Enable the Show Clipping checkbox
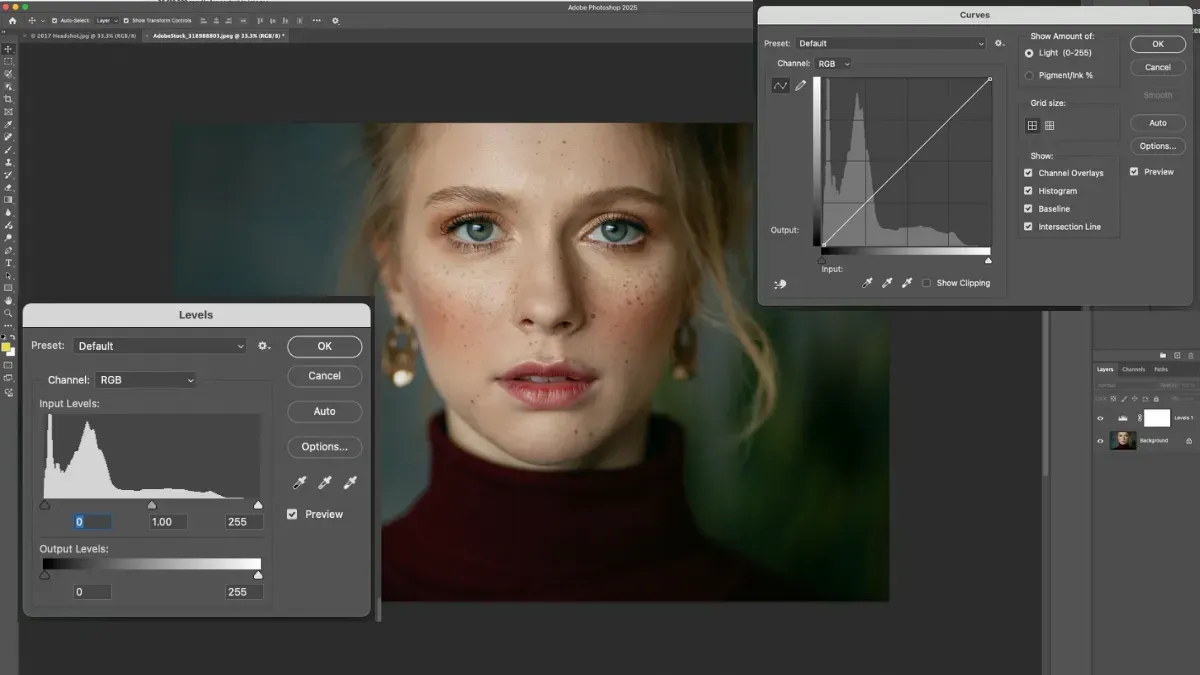 point(926,283)
